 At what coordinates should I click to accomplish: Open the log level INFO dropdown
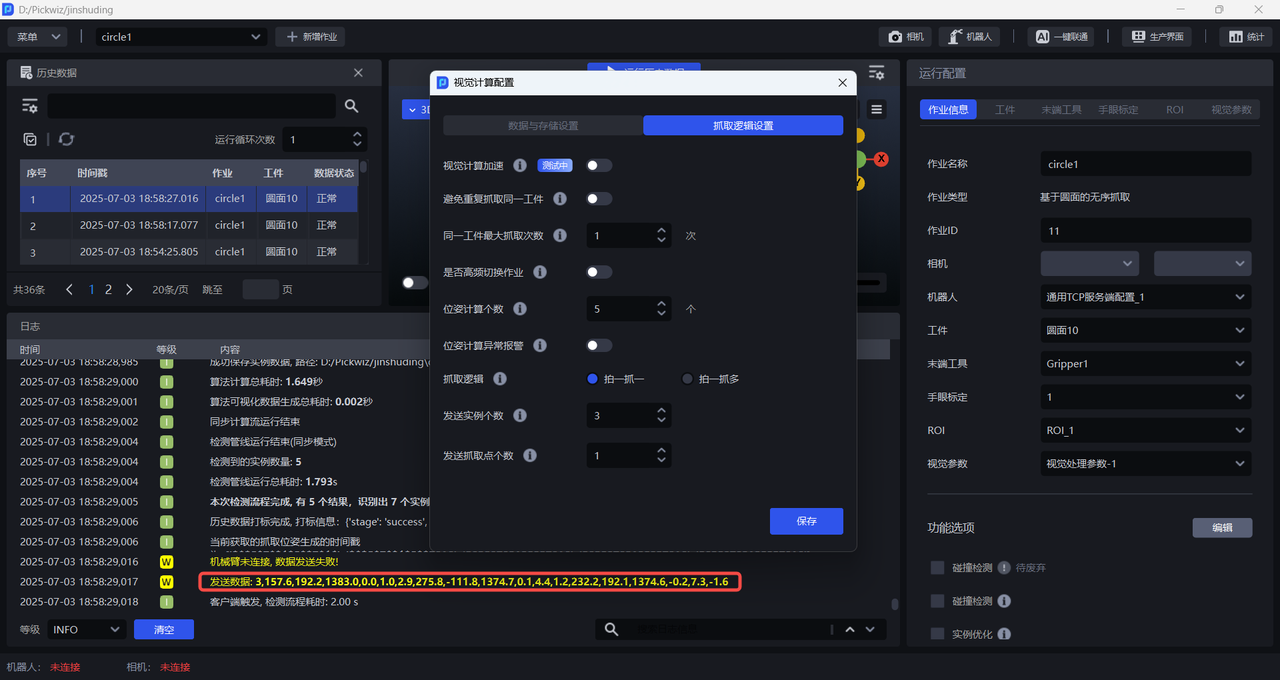pos(86,629)
